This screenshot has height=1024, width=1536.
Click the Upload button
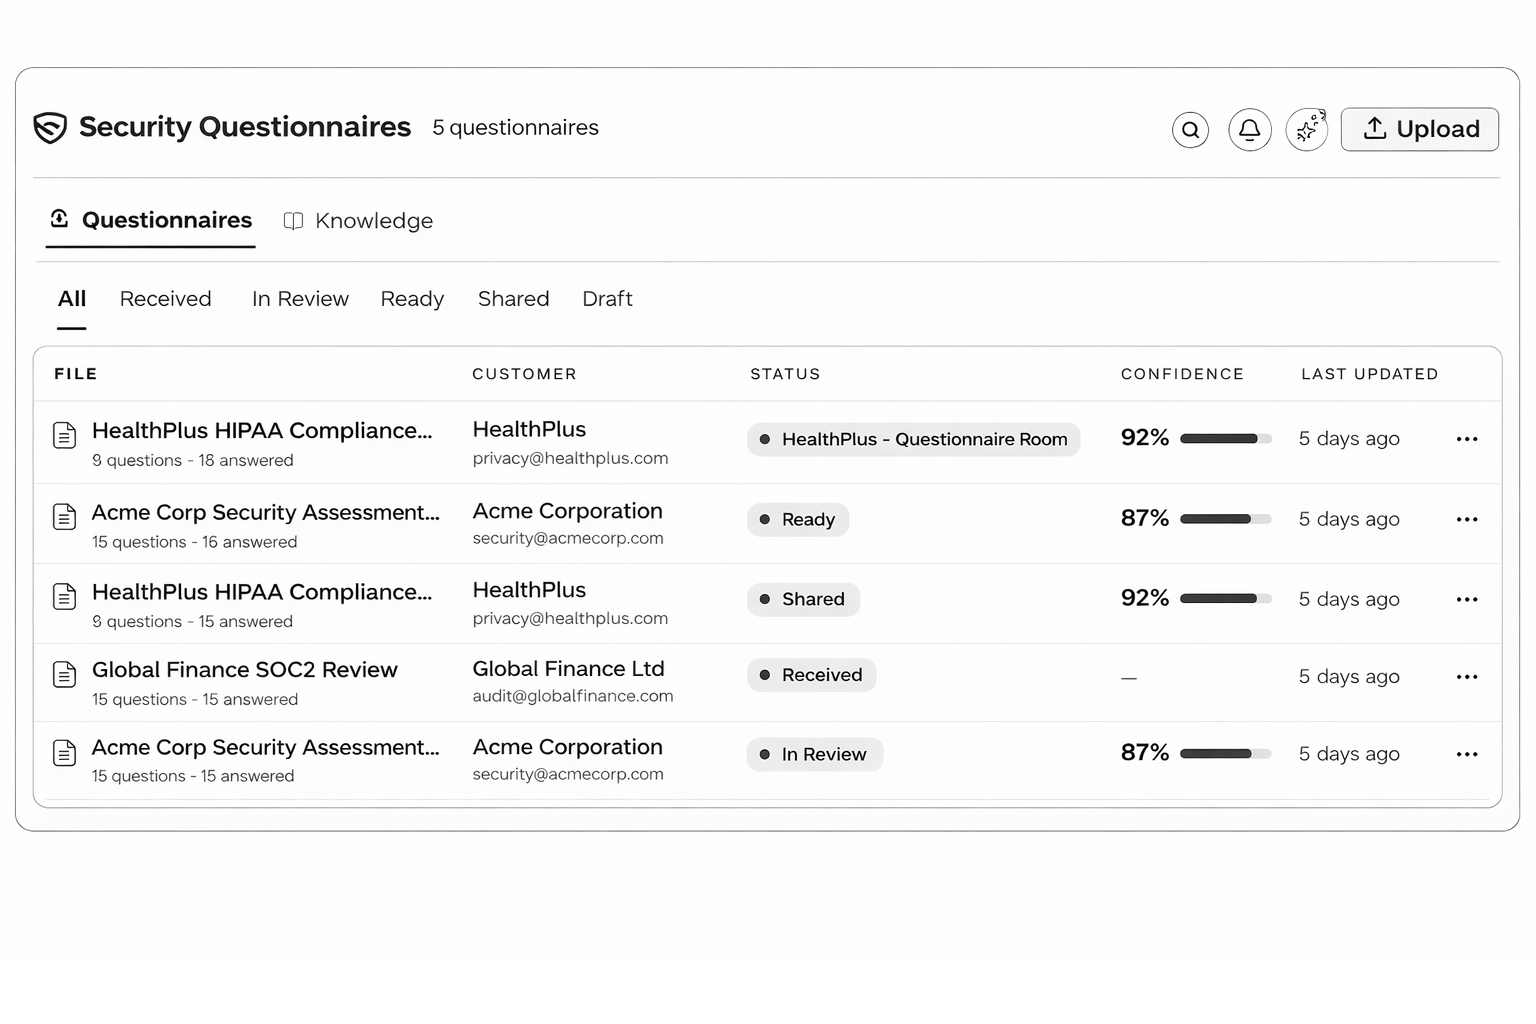(x=1419, y=129)
